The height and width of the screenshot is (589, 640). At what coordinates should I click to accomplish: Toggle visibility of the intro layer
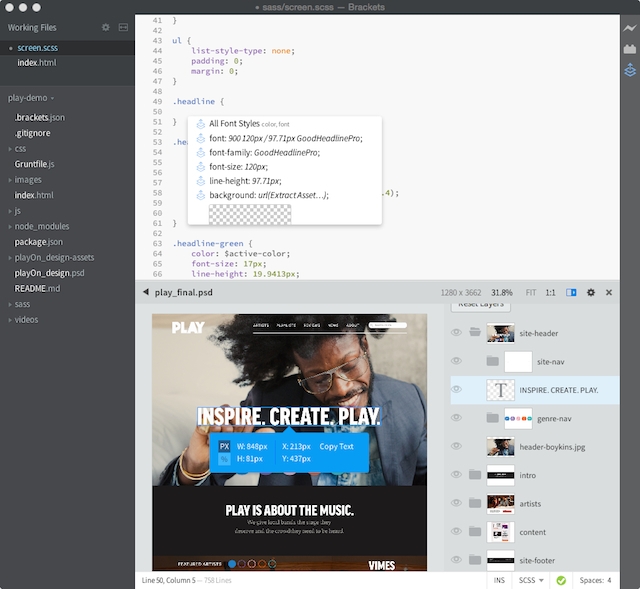456,475
